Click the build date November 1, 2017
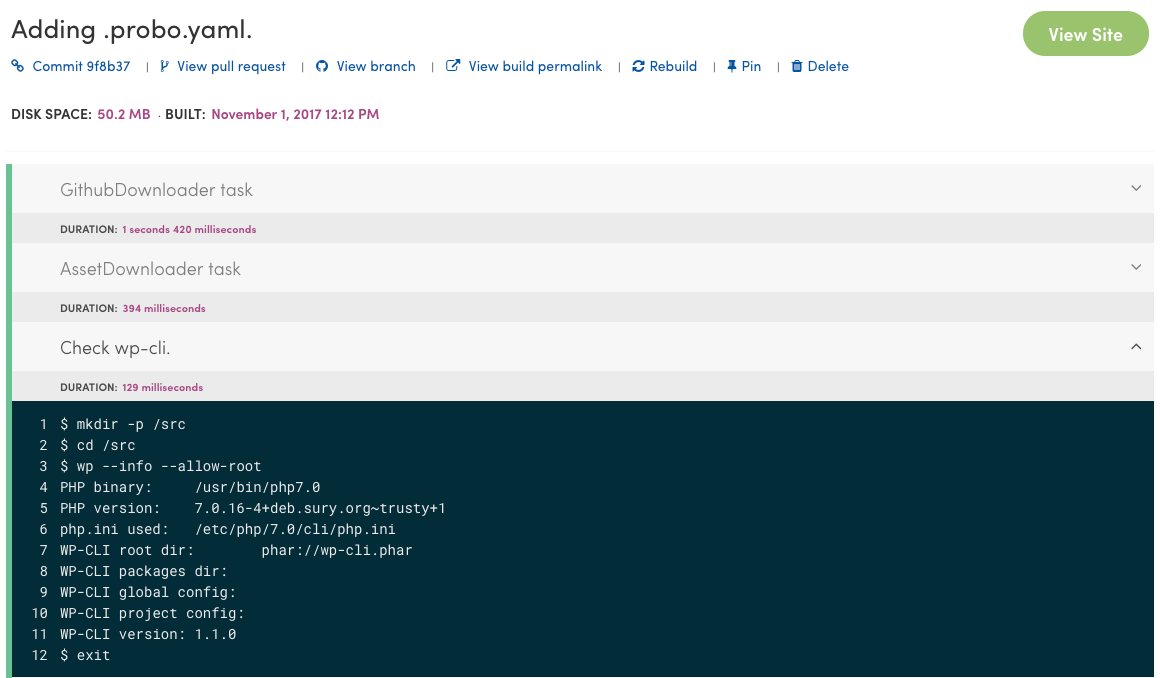This screenshot has height=678, width=1160. (295, 115)
